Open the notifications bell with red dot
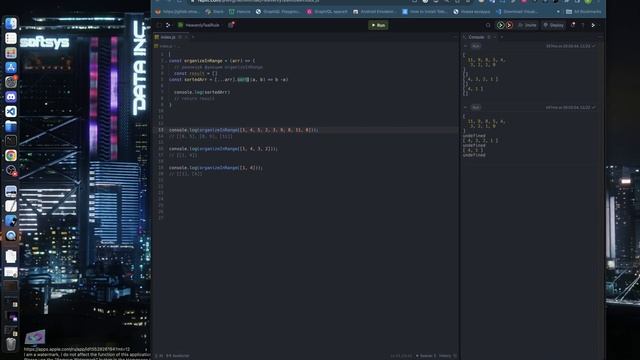Image resolution: width=640 pixels, height=360 pixels. pos(573,25)
